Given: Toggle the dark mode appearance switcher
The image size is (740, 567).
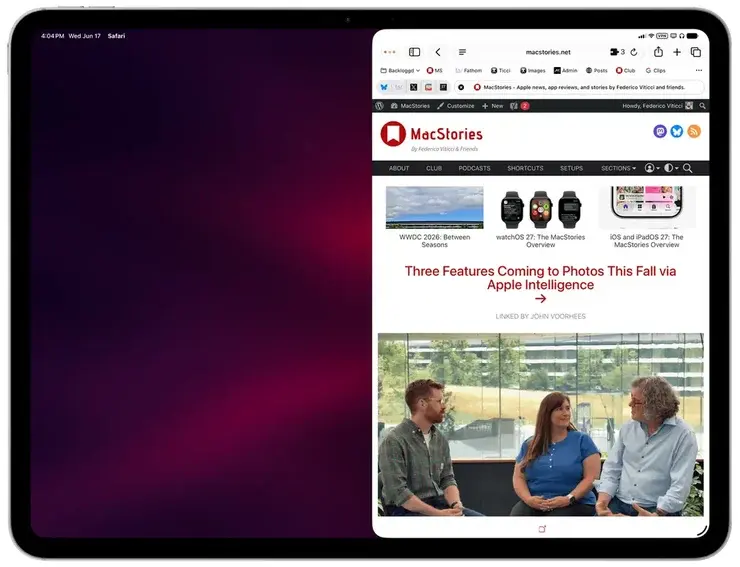Looking at the screenshot, I should 671,168.
